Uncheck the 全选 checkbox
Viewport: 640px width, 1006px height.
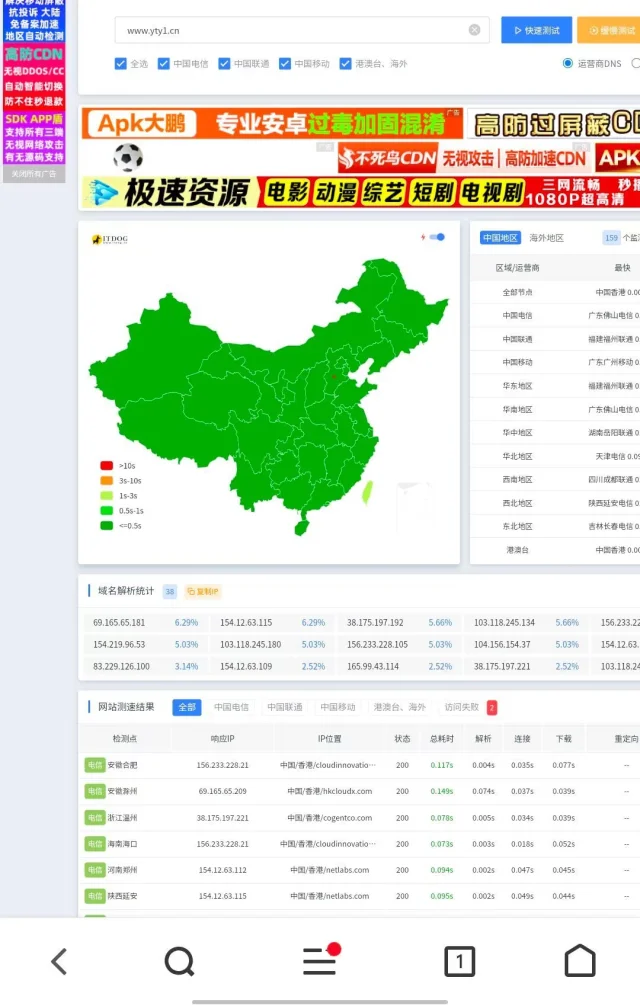click(121, 64)
